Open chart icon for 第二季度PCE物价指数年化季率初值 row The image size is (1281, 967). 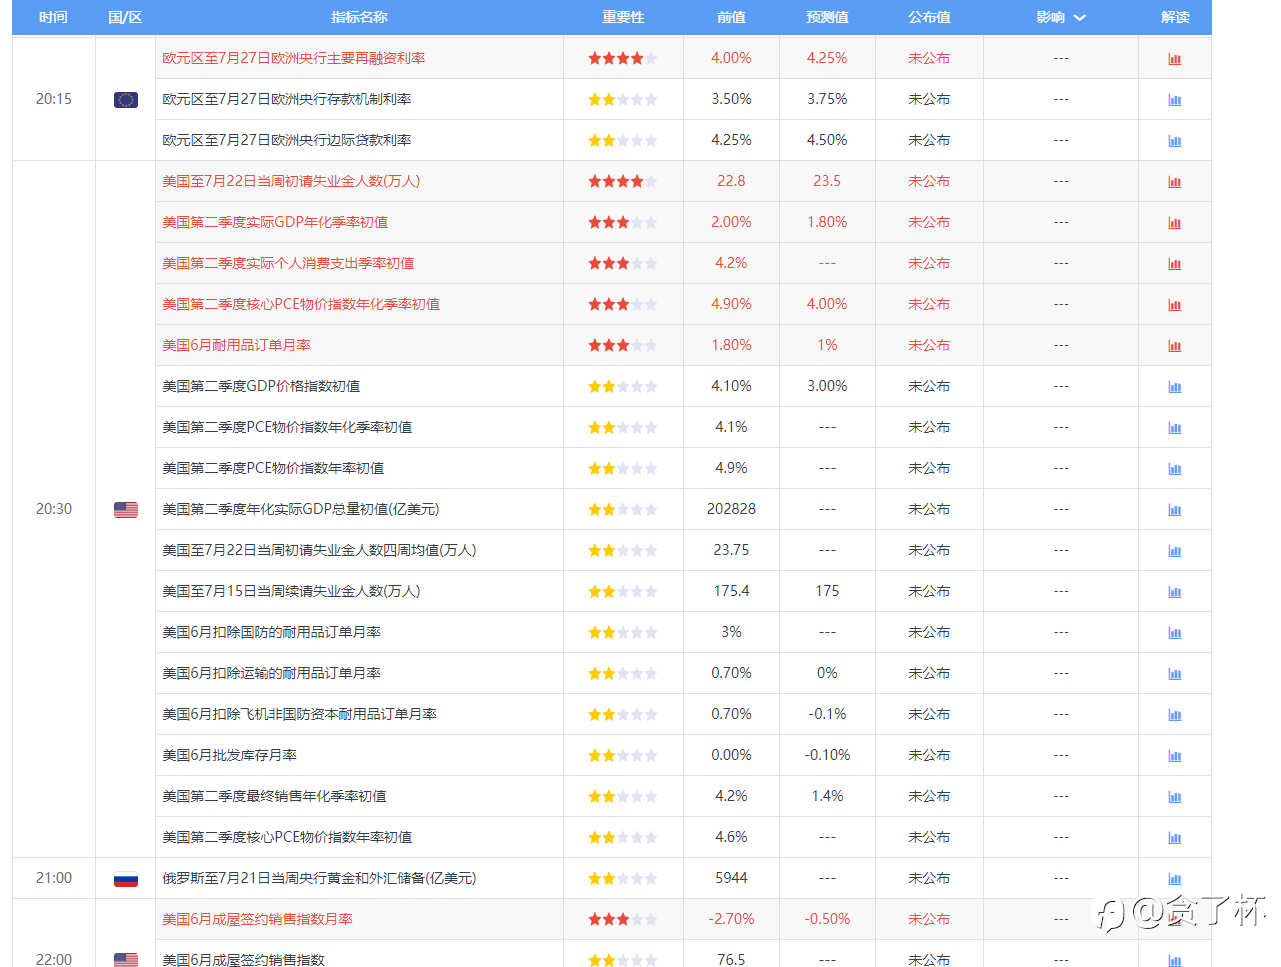pos(1175,428)
